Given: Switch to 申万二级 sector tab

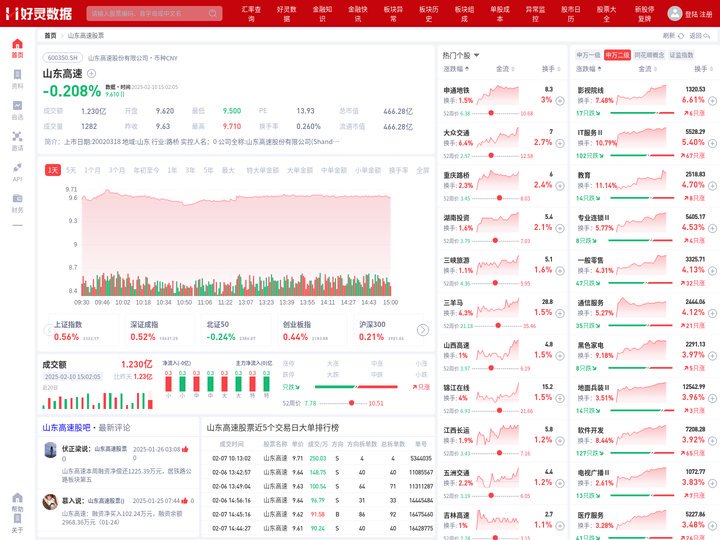Looking at the screenshot, I should pyautogui.click(x=617, y=55).
